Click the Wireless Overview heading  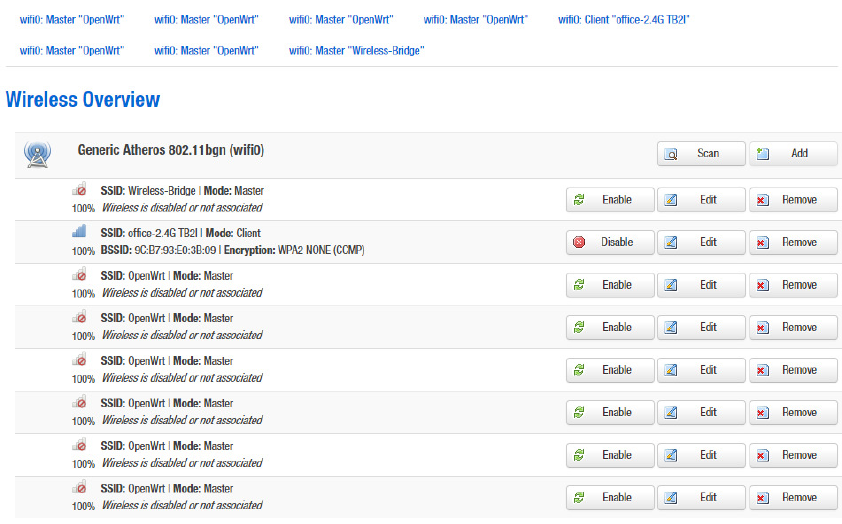[x=83, y=100]
